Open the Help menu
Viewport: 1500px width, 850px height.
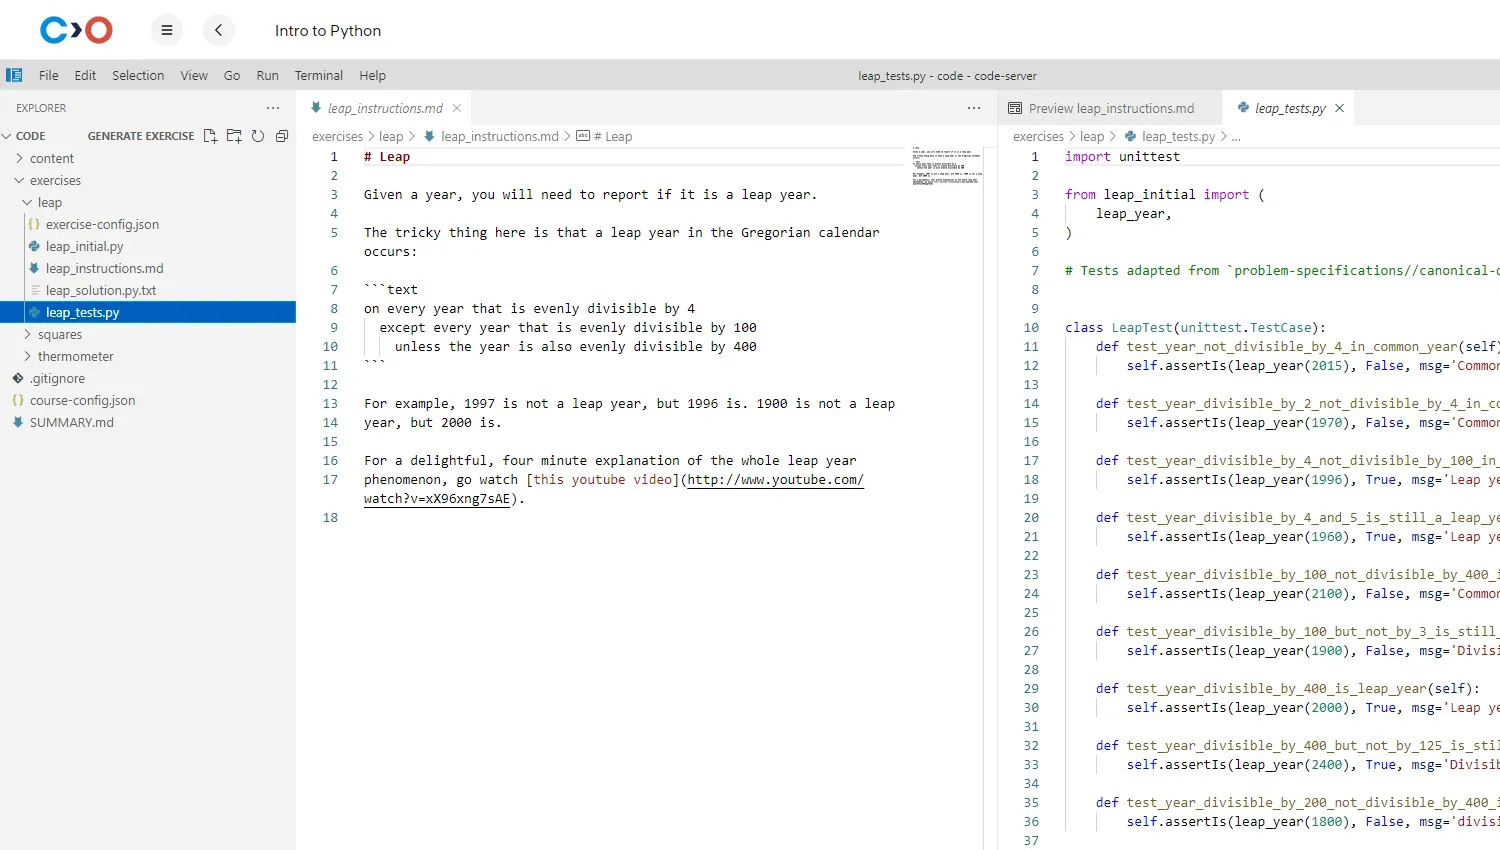[372, 75]
